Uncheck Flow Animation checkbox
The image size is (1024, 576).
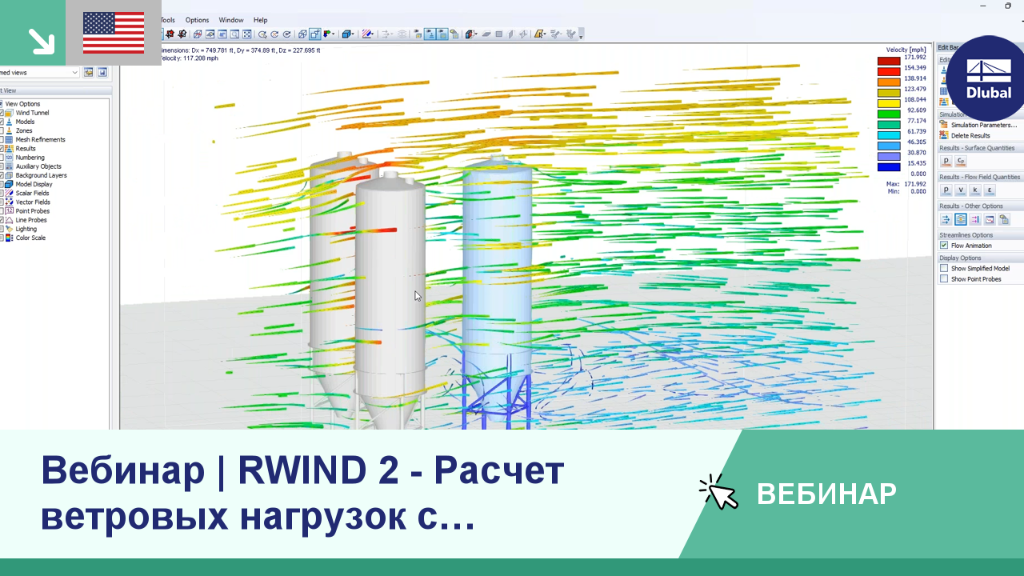pos(944,246)
